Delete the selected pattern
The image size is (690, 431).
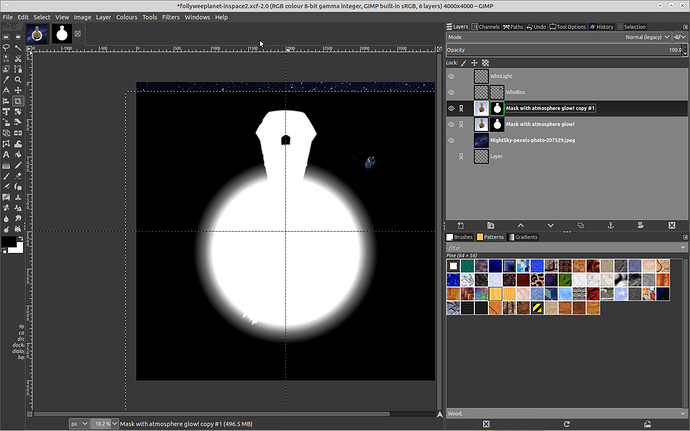click(486, 424)
